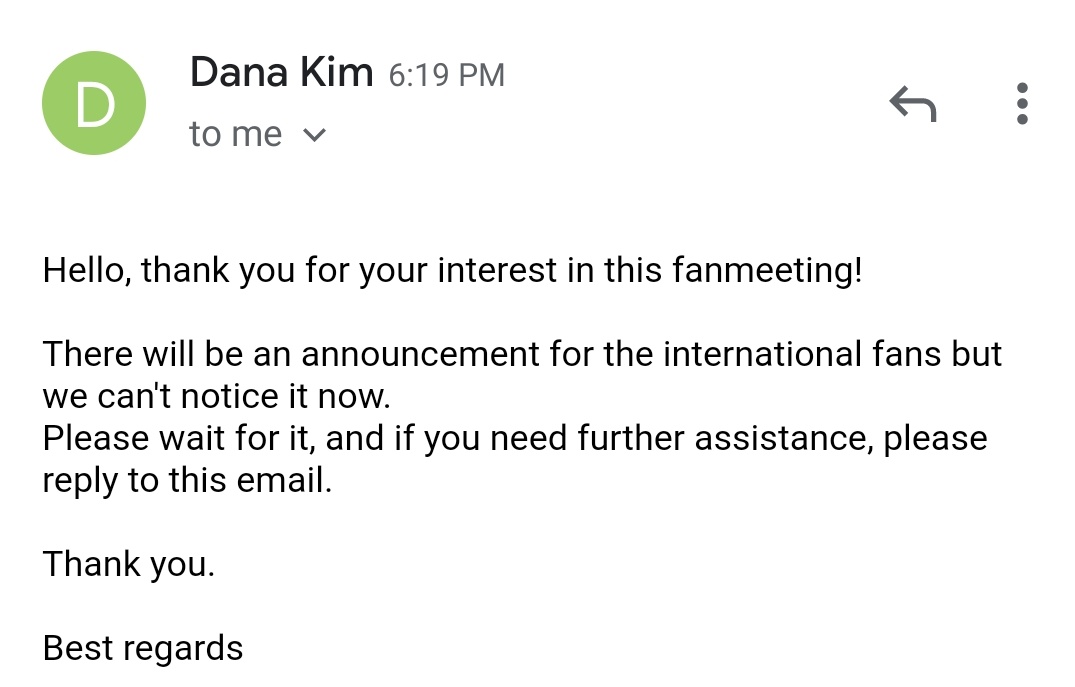The width and height of the screenshot is (1075, 687).
Task: Click the line 'reply to this email.'
Action: coord(187,481)
